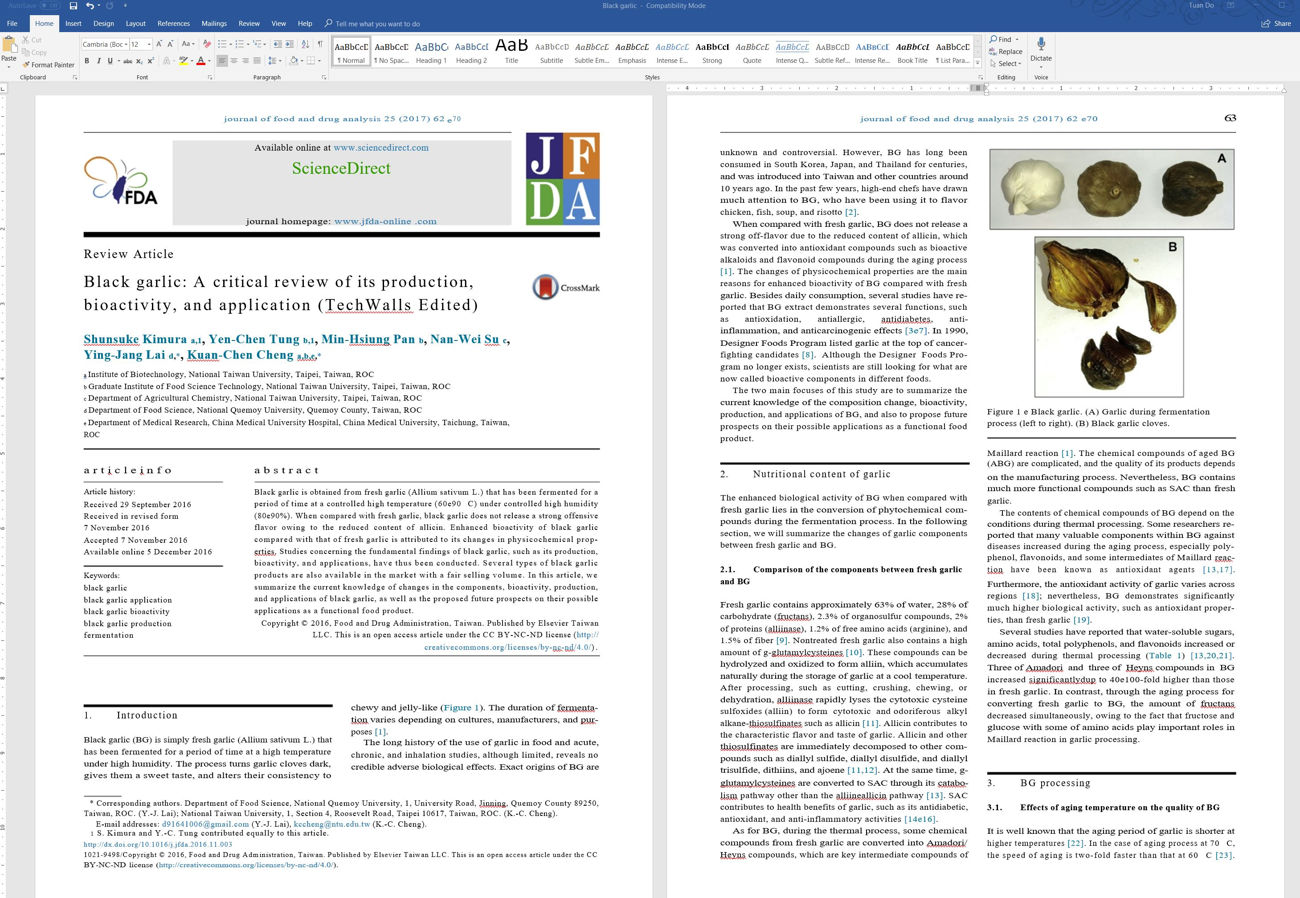
Task: Click the Find magnifier button
Action: tap(1002, 40)
